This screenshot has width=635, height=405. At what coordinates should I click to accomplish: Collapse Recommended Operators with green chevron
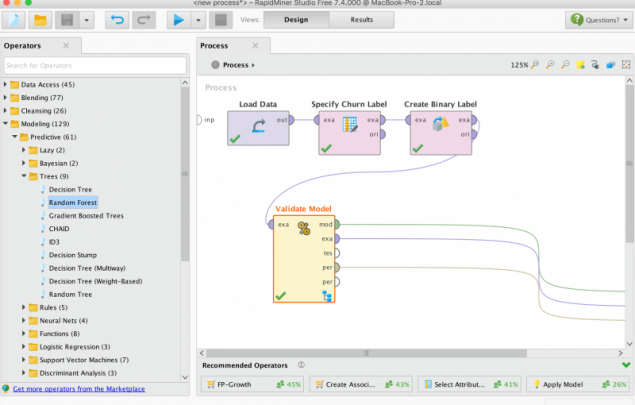626,365
